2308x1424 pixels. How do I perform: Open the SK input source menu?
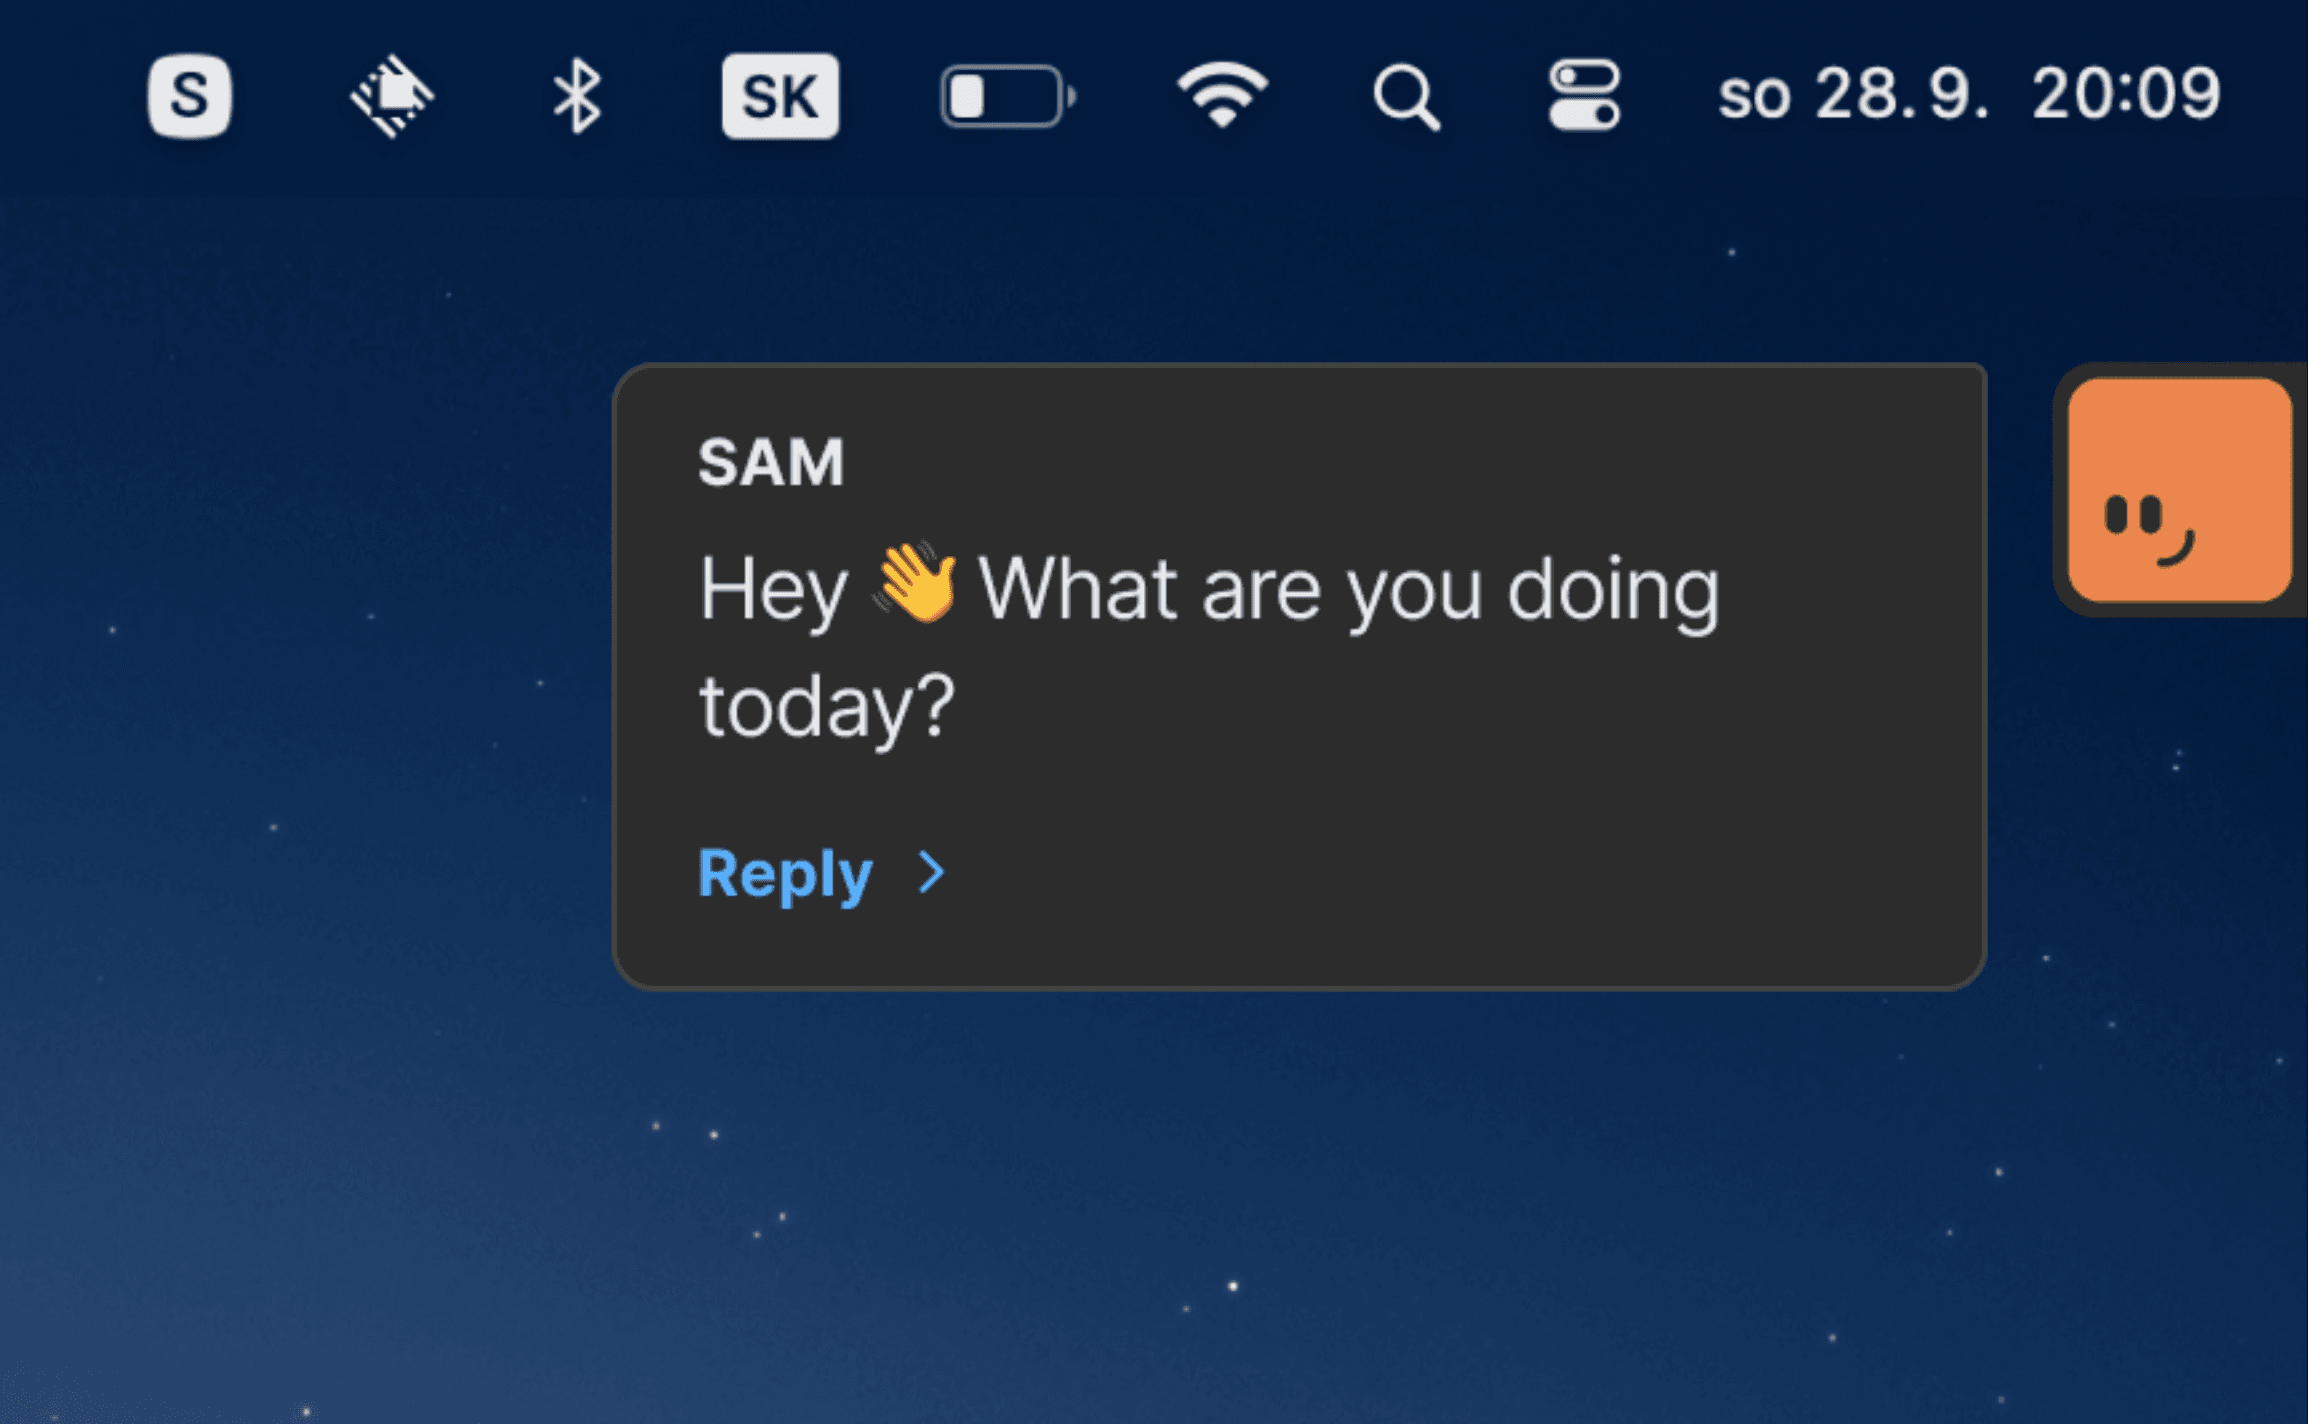pyautogui.click(x=780, y=96)
